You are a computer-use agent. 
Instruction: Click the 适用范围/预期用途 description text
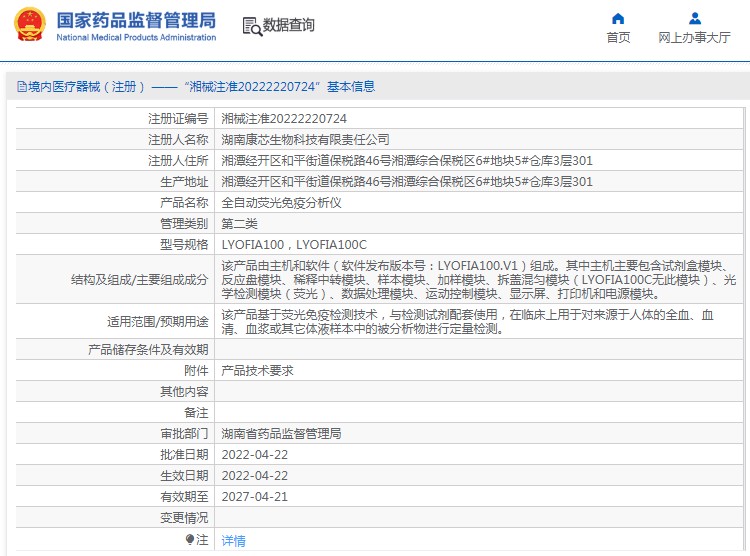(x=467, y=322)
